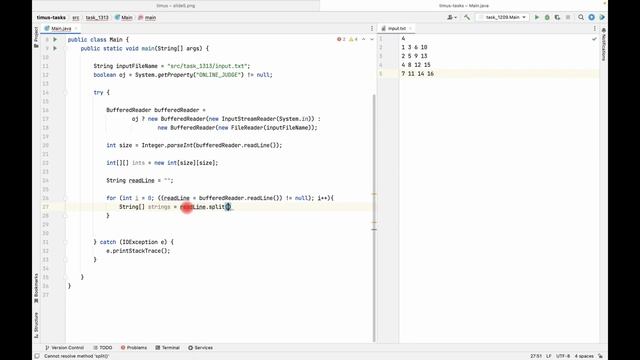
Task: Click line '7 11 14 16' in input.txt
Action: tap(417, 74)
